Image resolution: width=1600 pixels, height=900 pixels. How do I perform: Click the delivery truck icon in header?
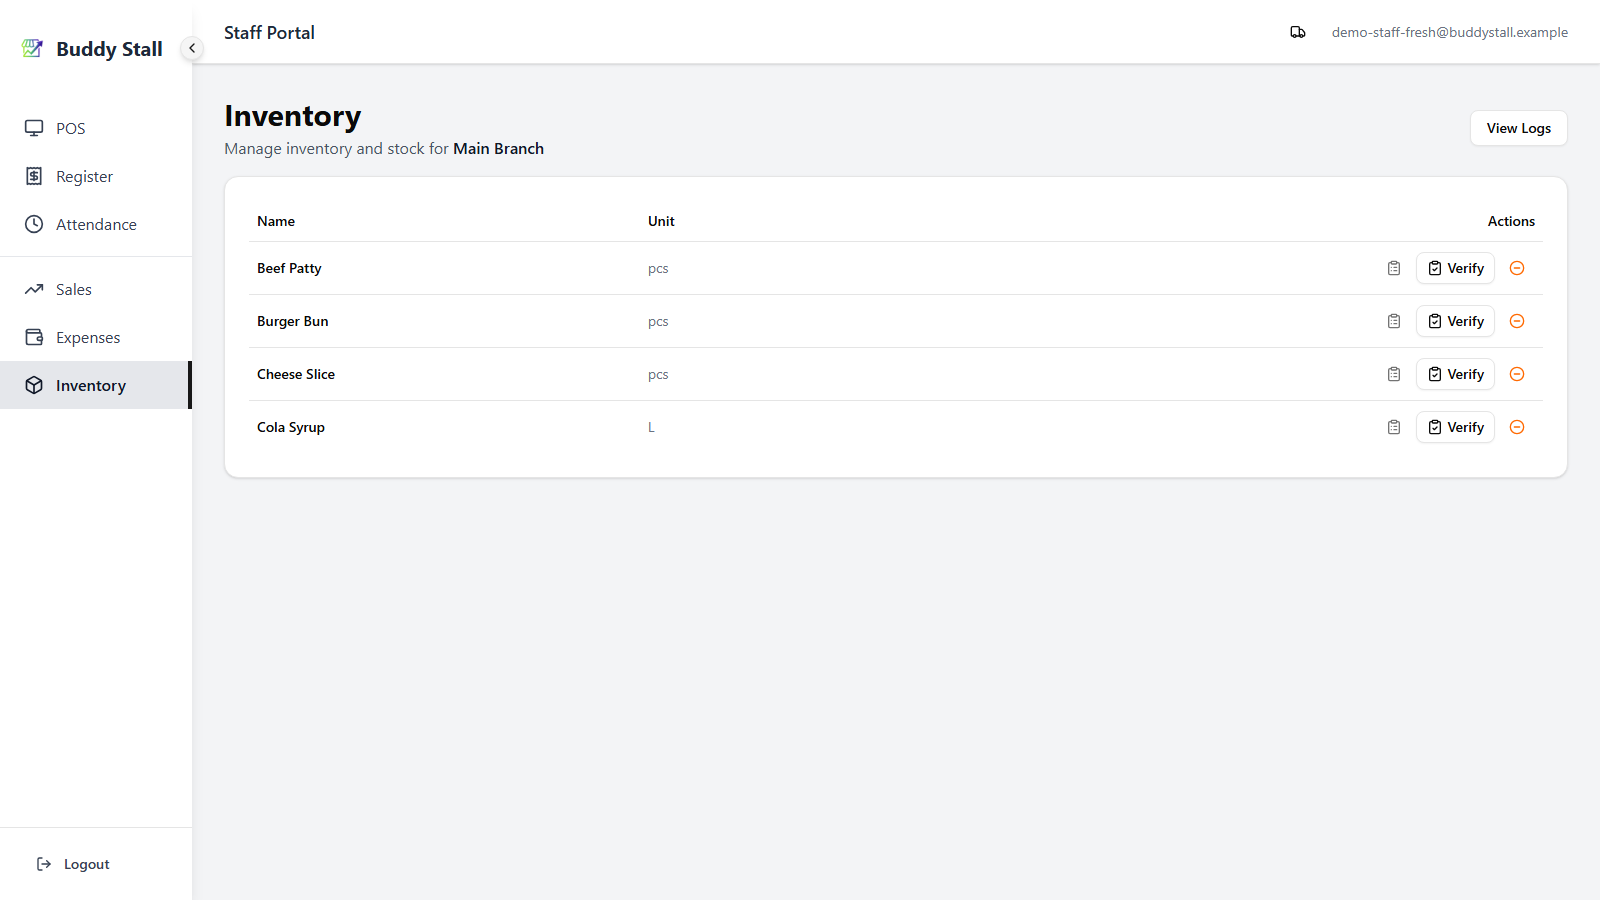tap(1298, 32)
